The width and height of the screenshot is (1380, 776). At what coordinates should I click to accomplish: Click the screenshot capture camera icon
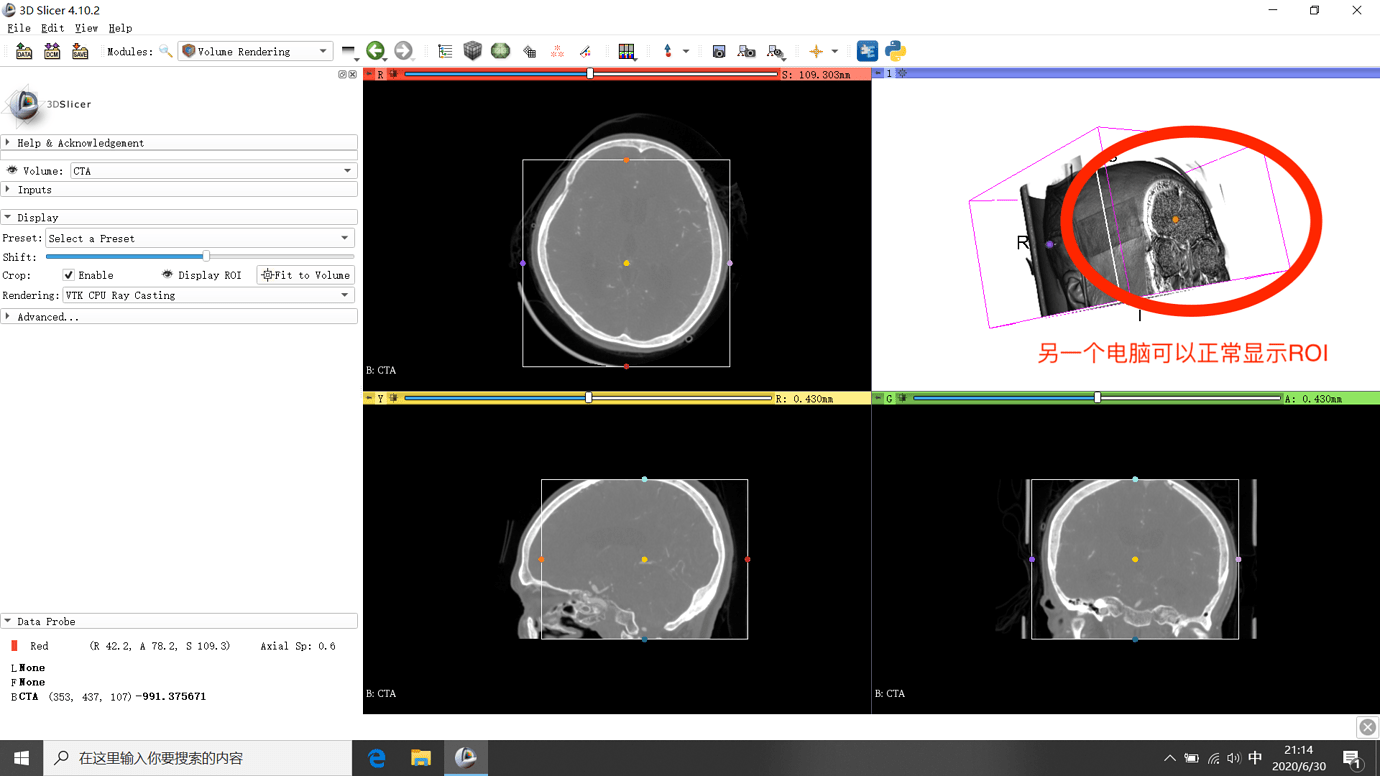pos(718,51)
